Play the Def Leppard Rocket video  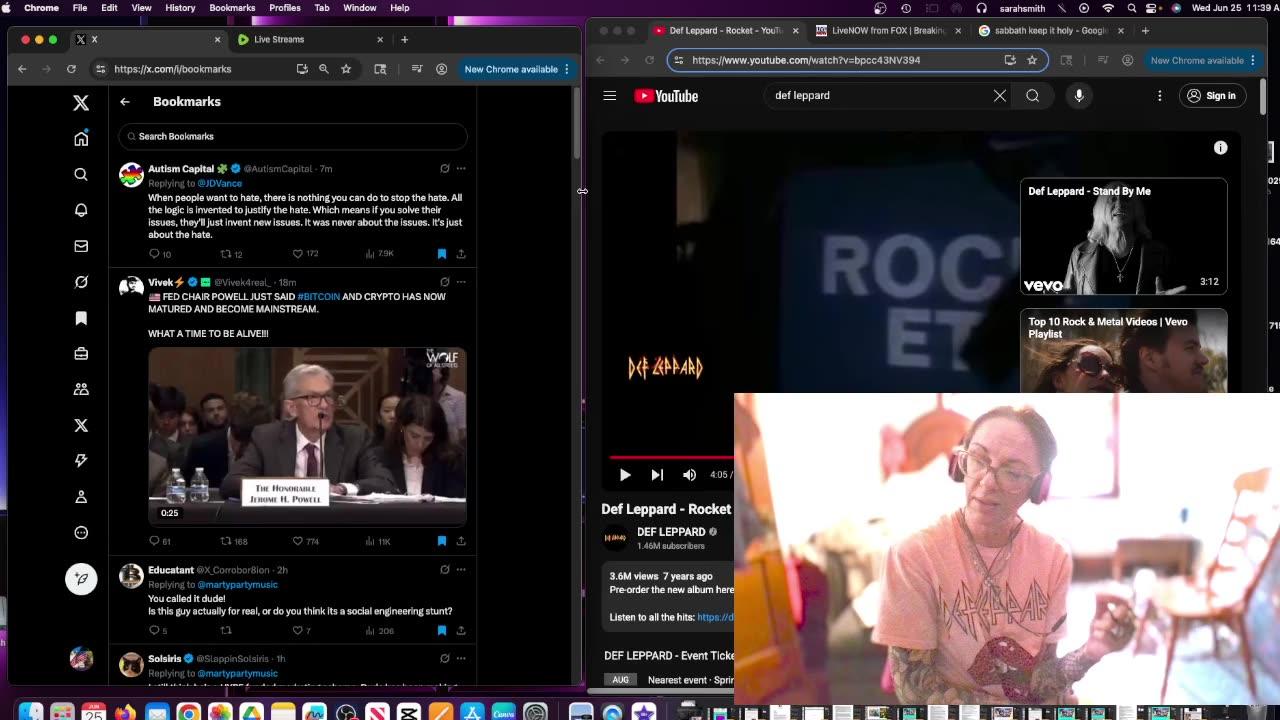point(625,475)
